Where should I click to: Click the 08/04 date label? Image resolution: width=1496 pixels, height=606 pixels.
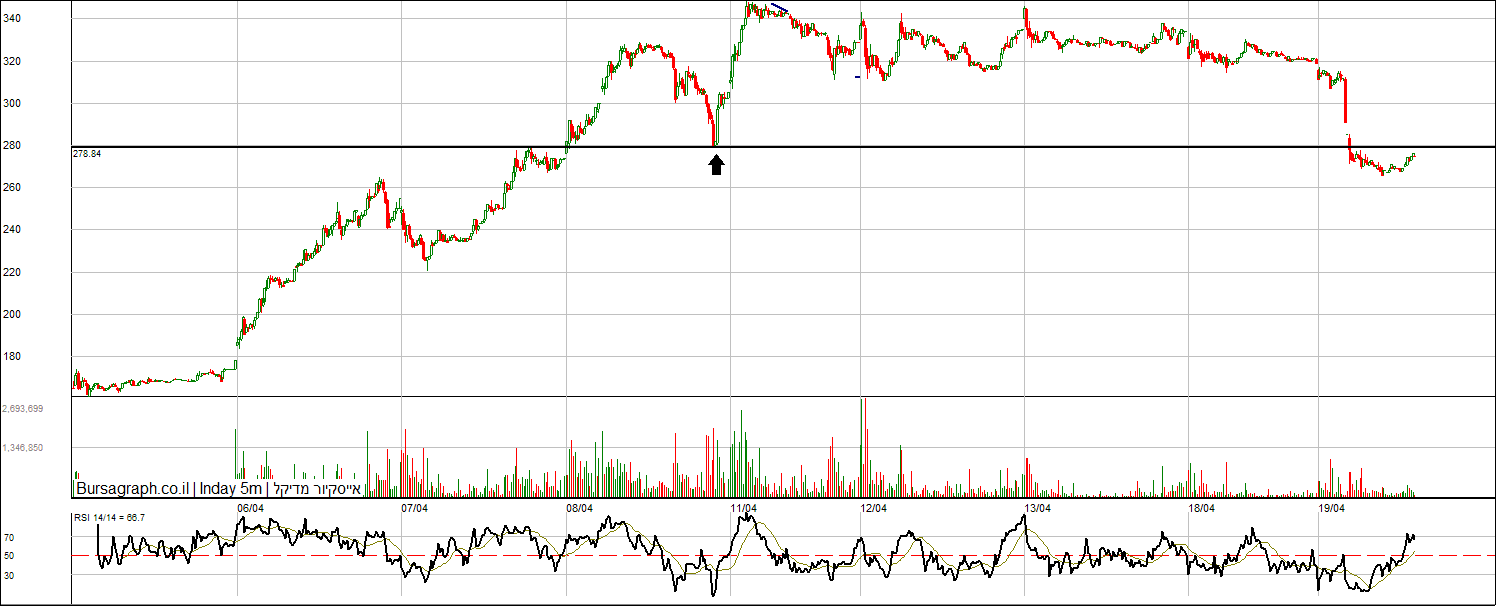tap(580, 508)
